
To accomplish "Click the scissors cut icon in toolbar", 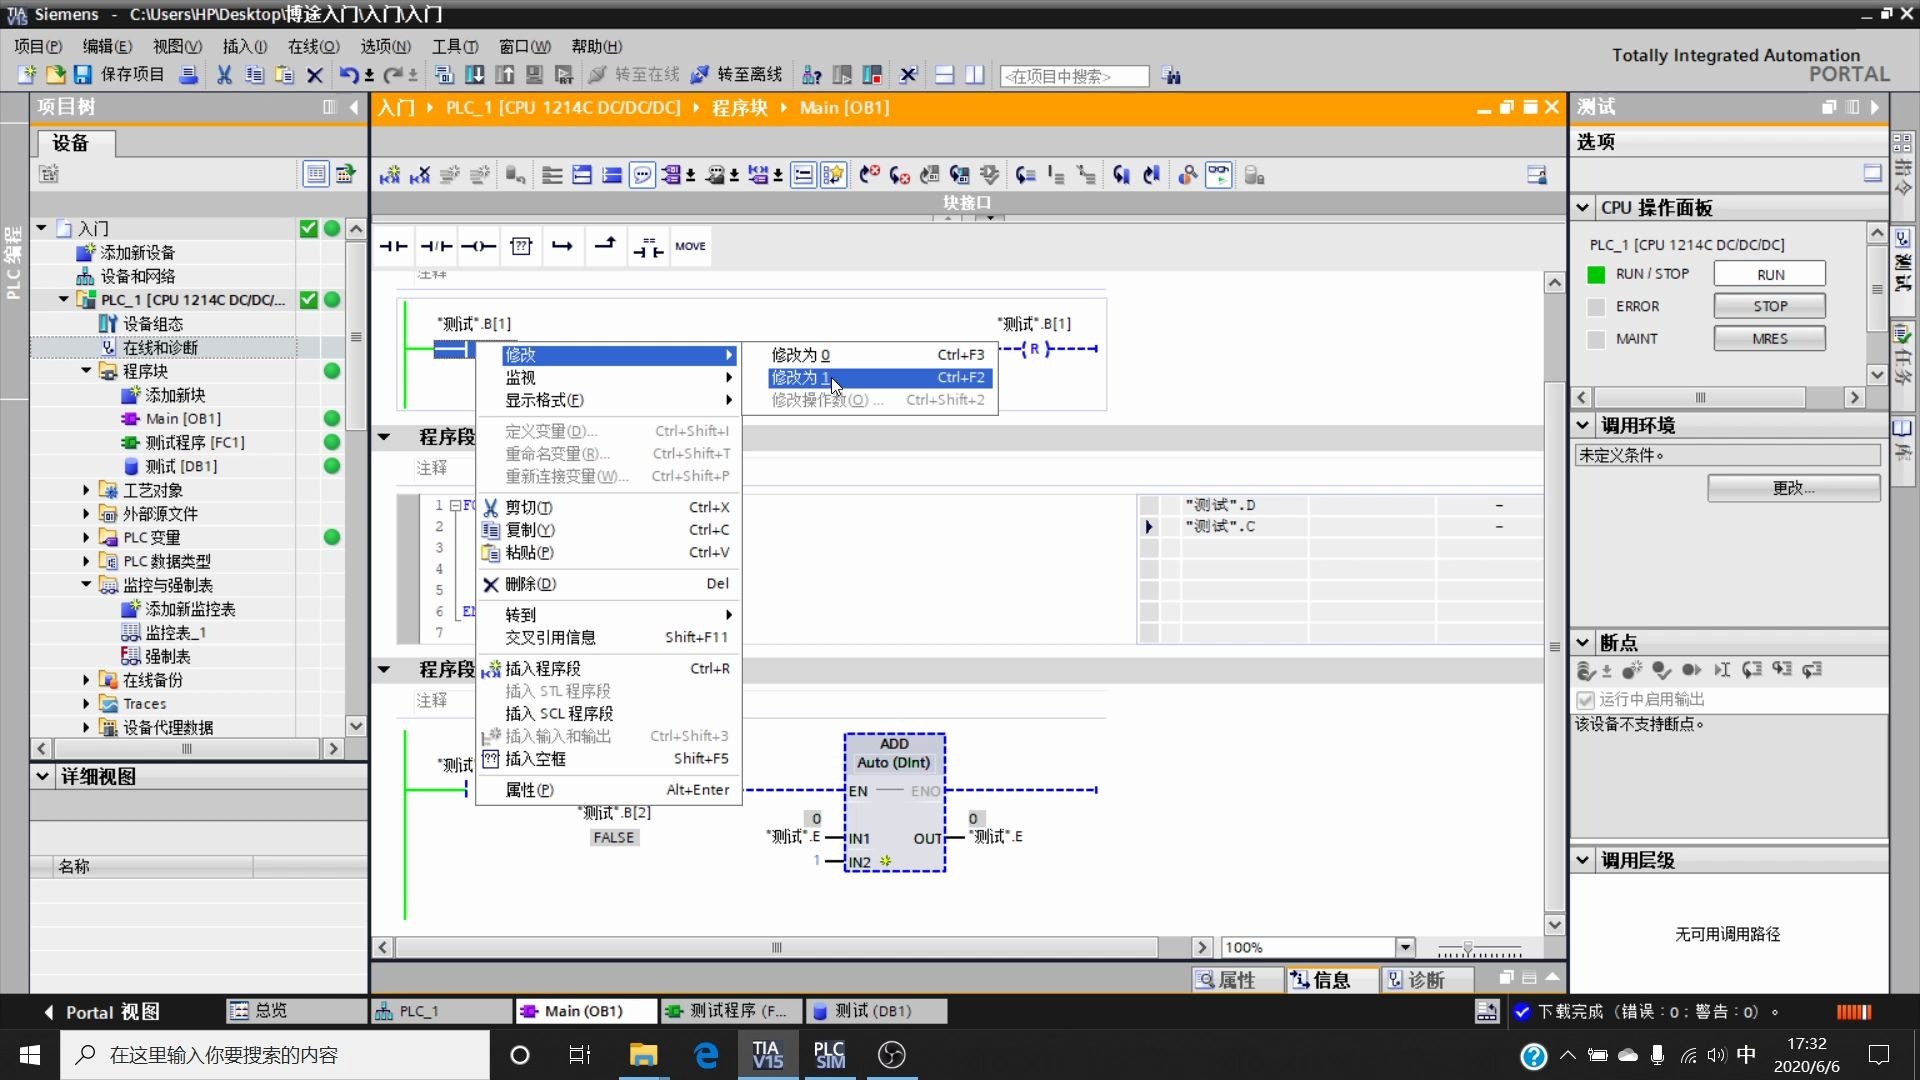I will [x=224, y=75].
